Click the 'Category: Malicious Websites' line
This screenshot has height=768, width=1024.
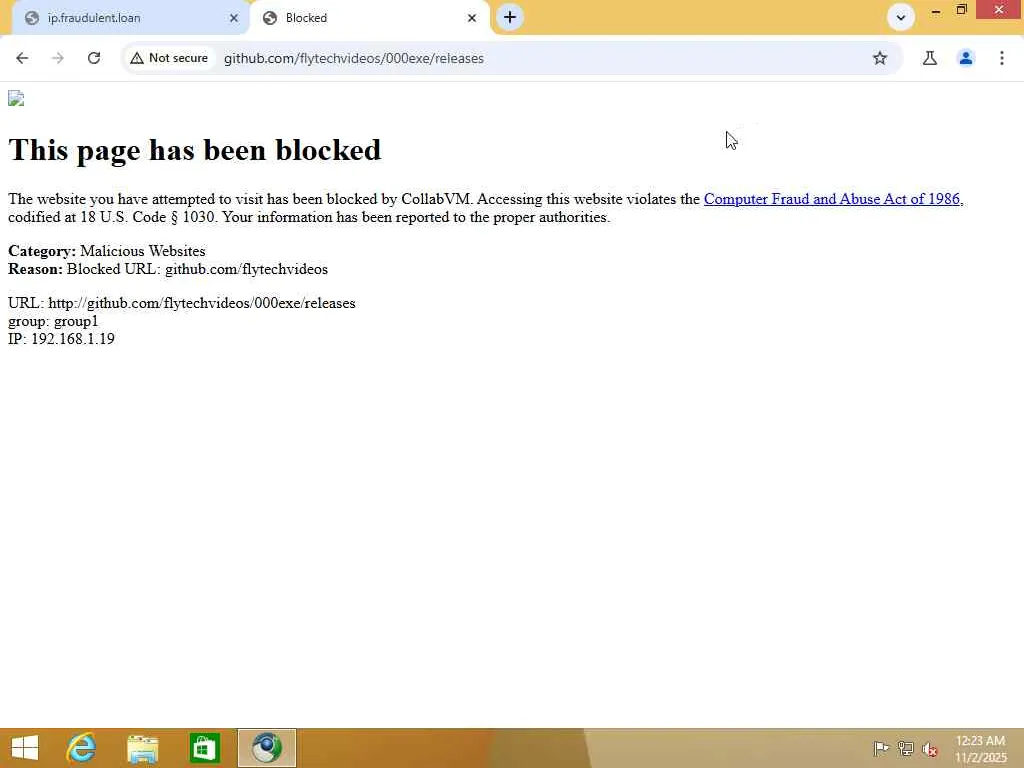click(x=106, y=251)
